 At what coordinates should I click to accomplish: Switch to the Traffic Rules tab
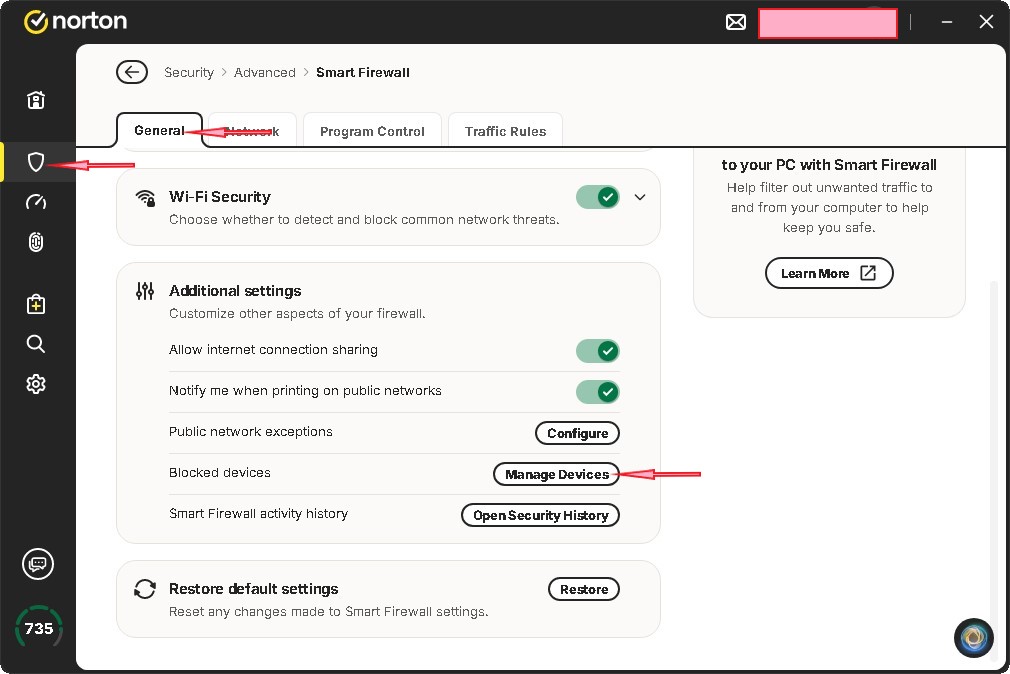click(506, 131)
